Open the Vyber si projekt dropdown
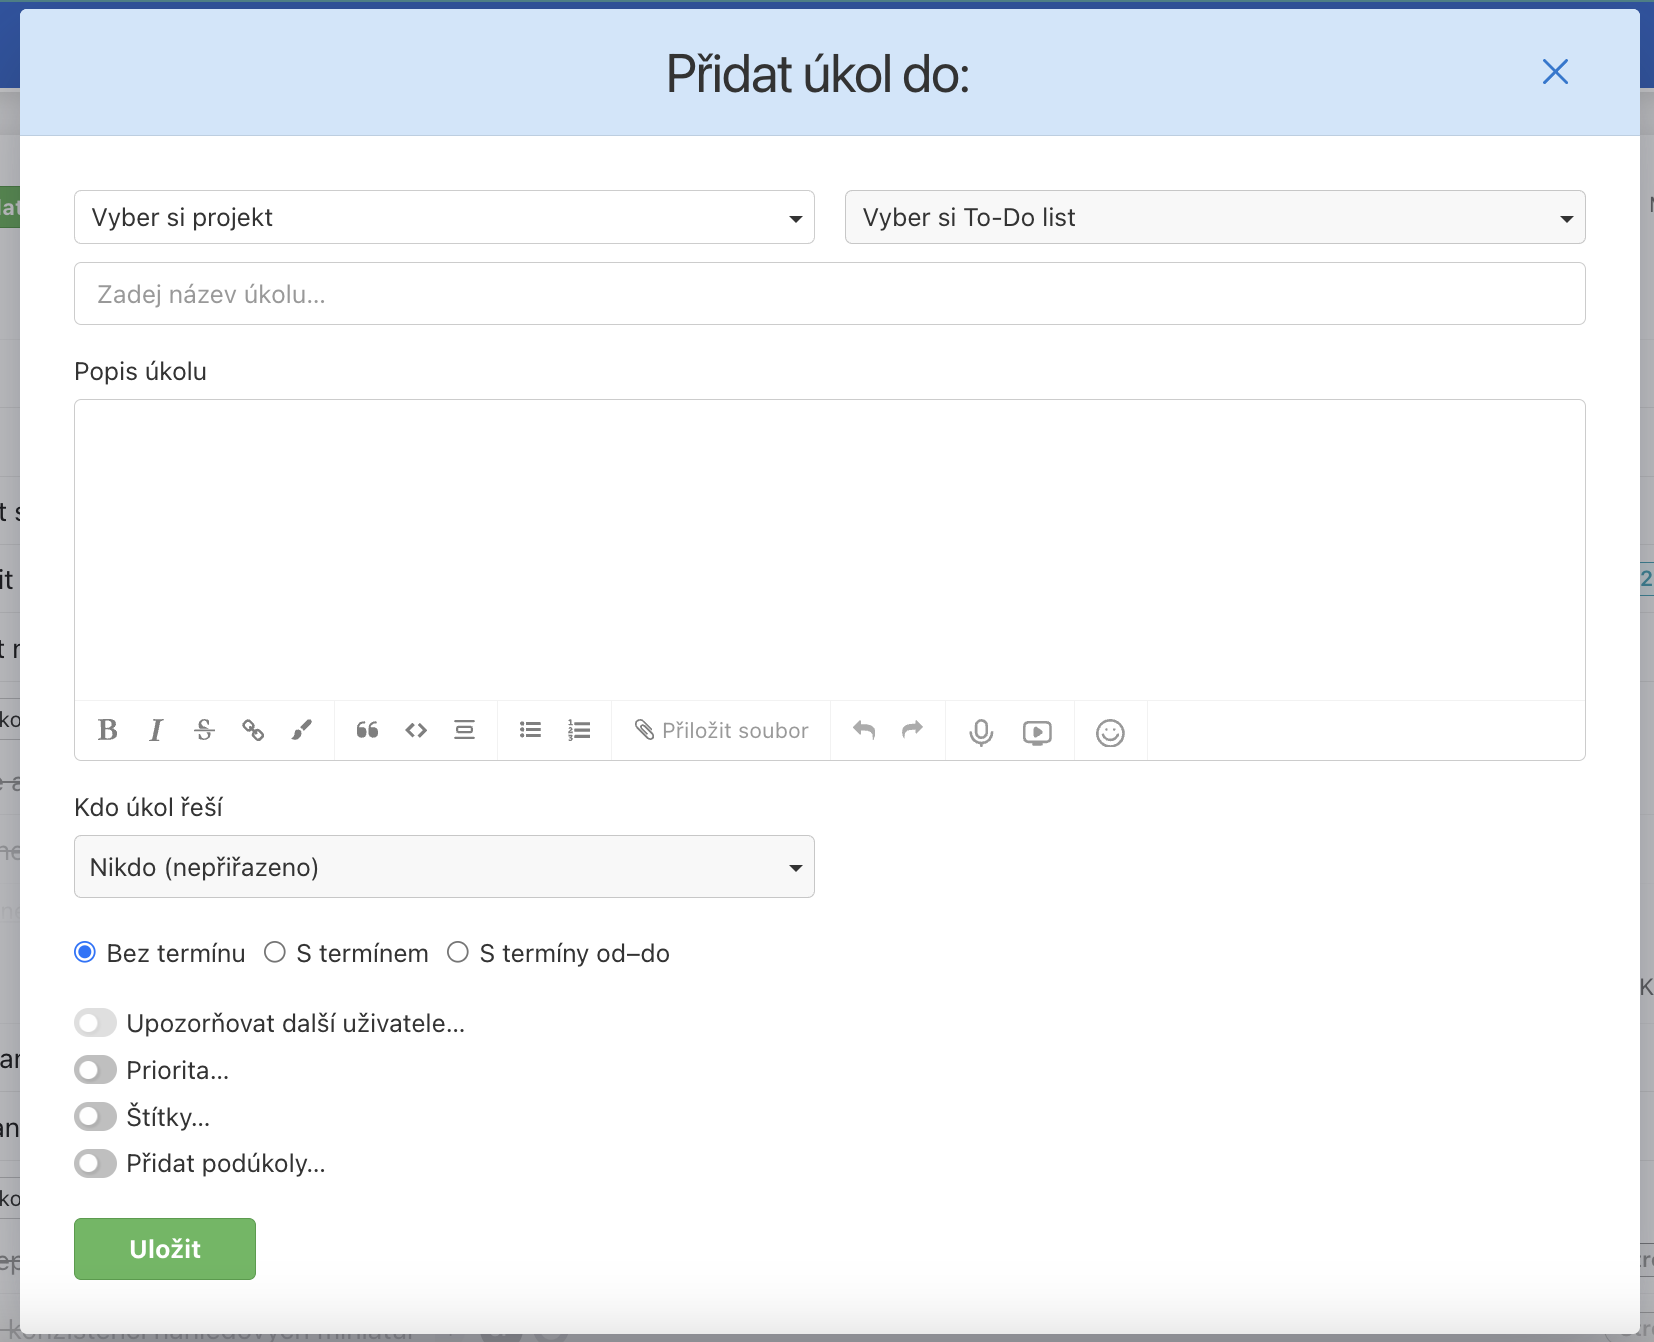 click(x=444, y=217)
